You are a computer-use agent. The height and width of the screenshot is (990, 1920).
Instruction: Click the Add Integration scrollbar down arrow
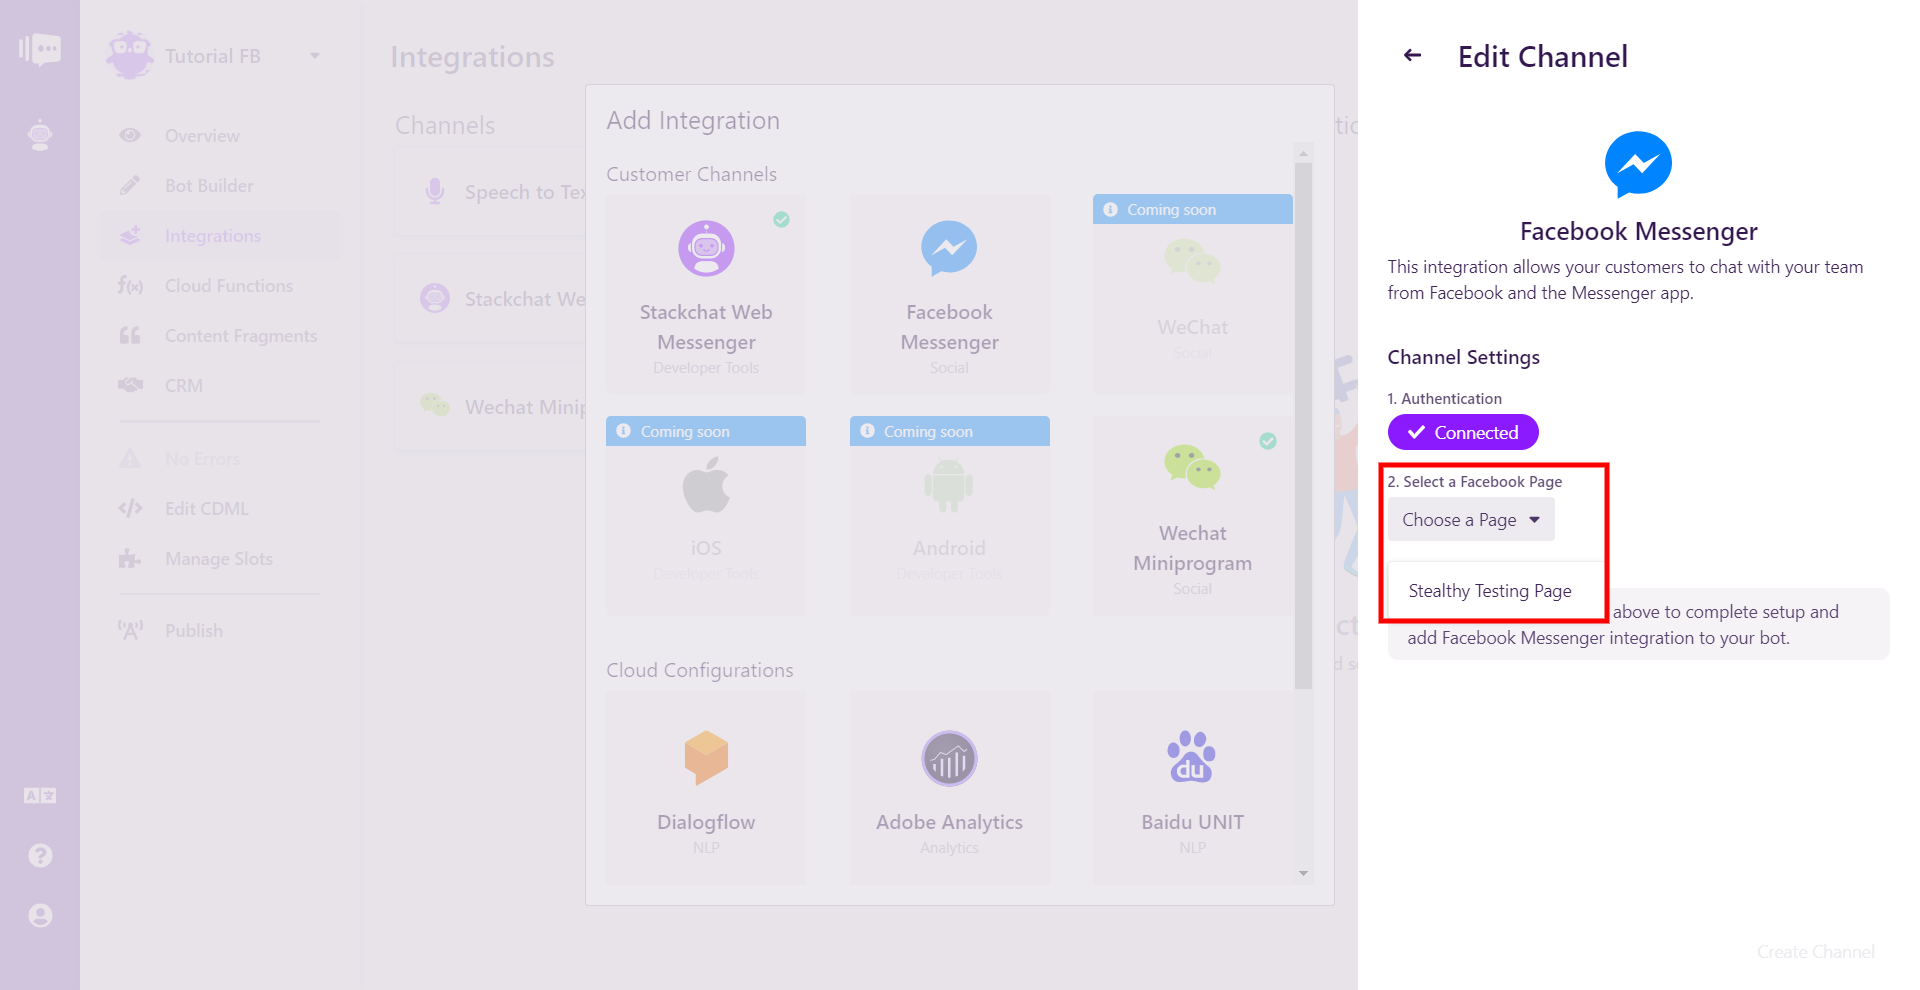[x=1303, y=874]
